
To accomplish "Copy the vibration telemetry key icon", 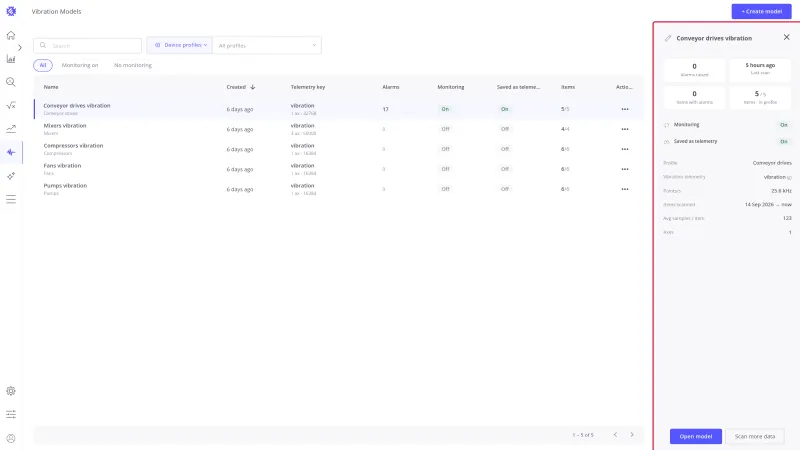I will [x=789, y=178].
